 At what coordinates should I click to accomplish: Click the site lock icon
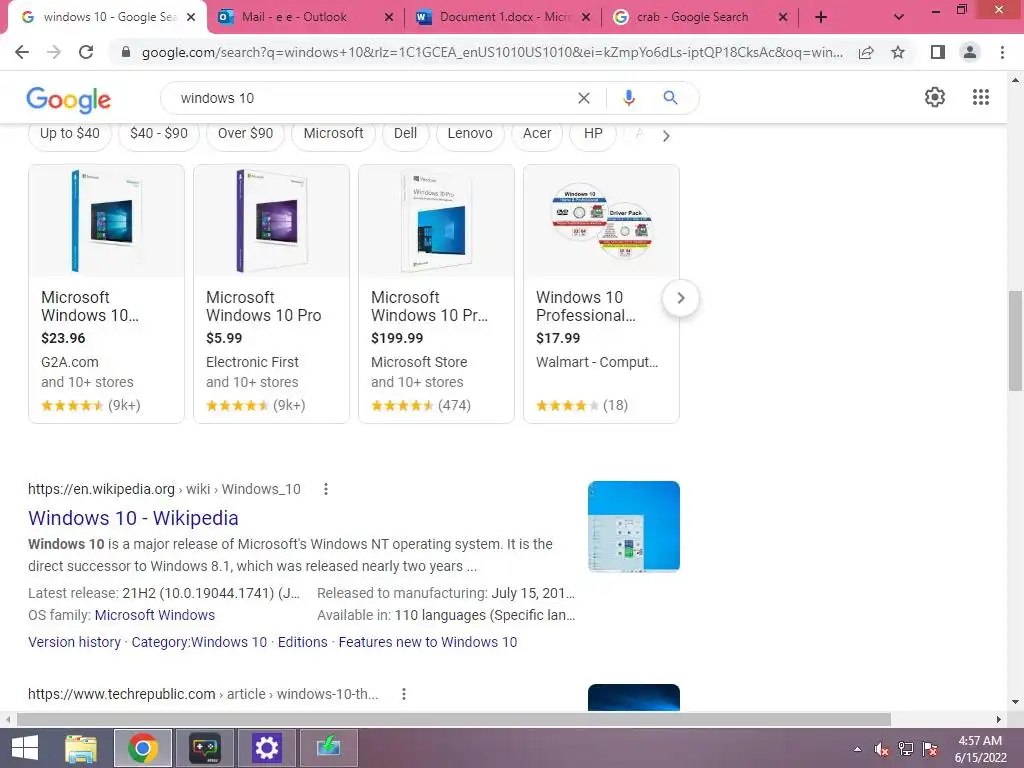(126, 52)
